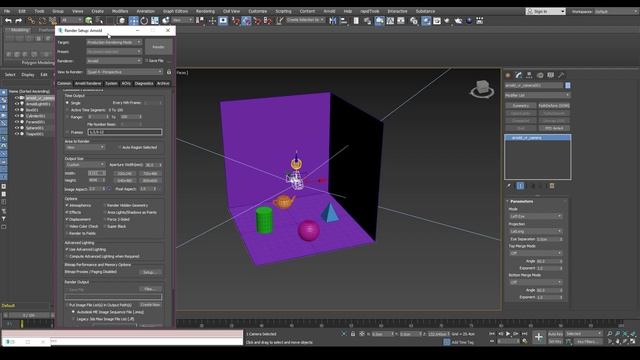Open the Target dropdown in Render Setup
The height and width of the screenshot is (360, 640).
pos(114,42)
